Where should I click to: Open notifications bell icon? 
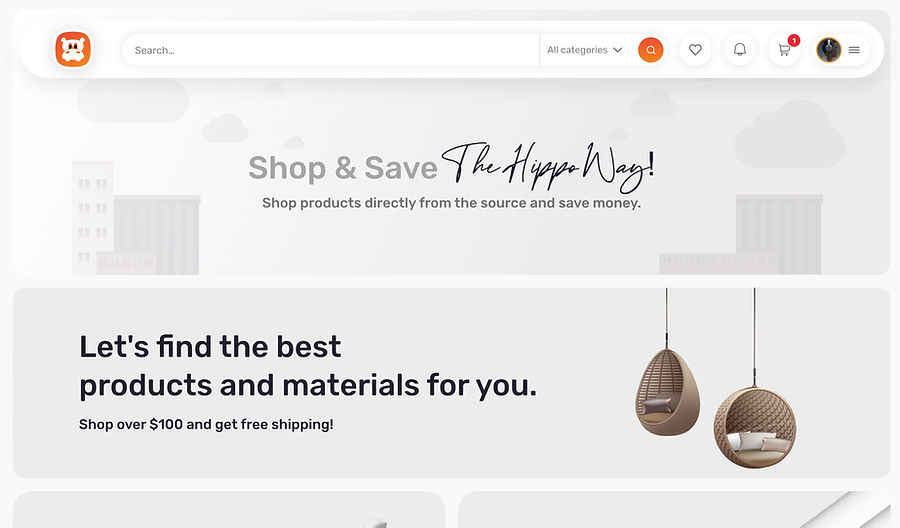pos(740,50)
